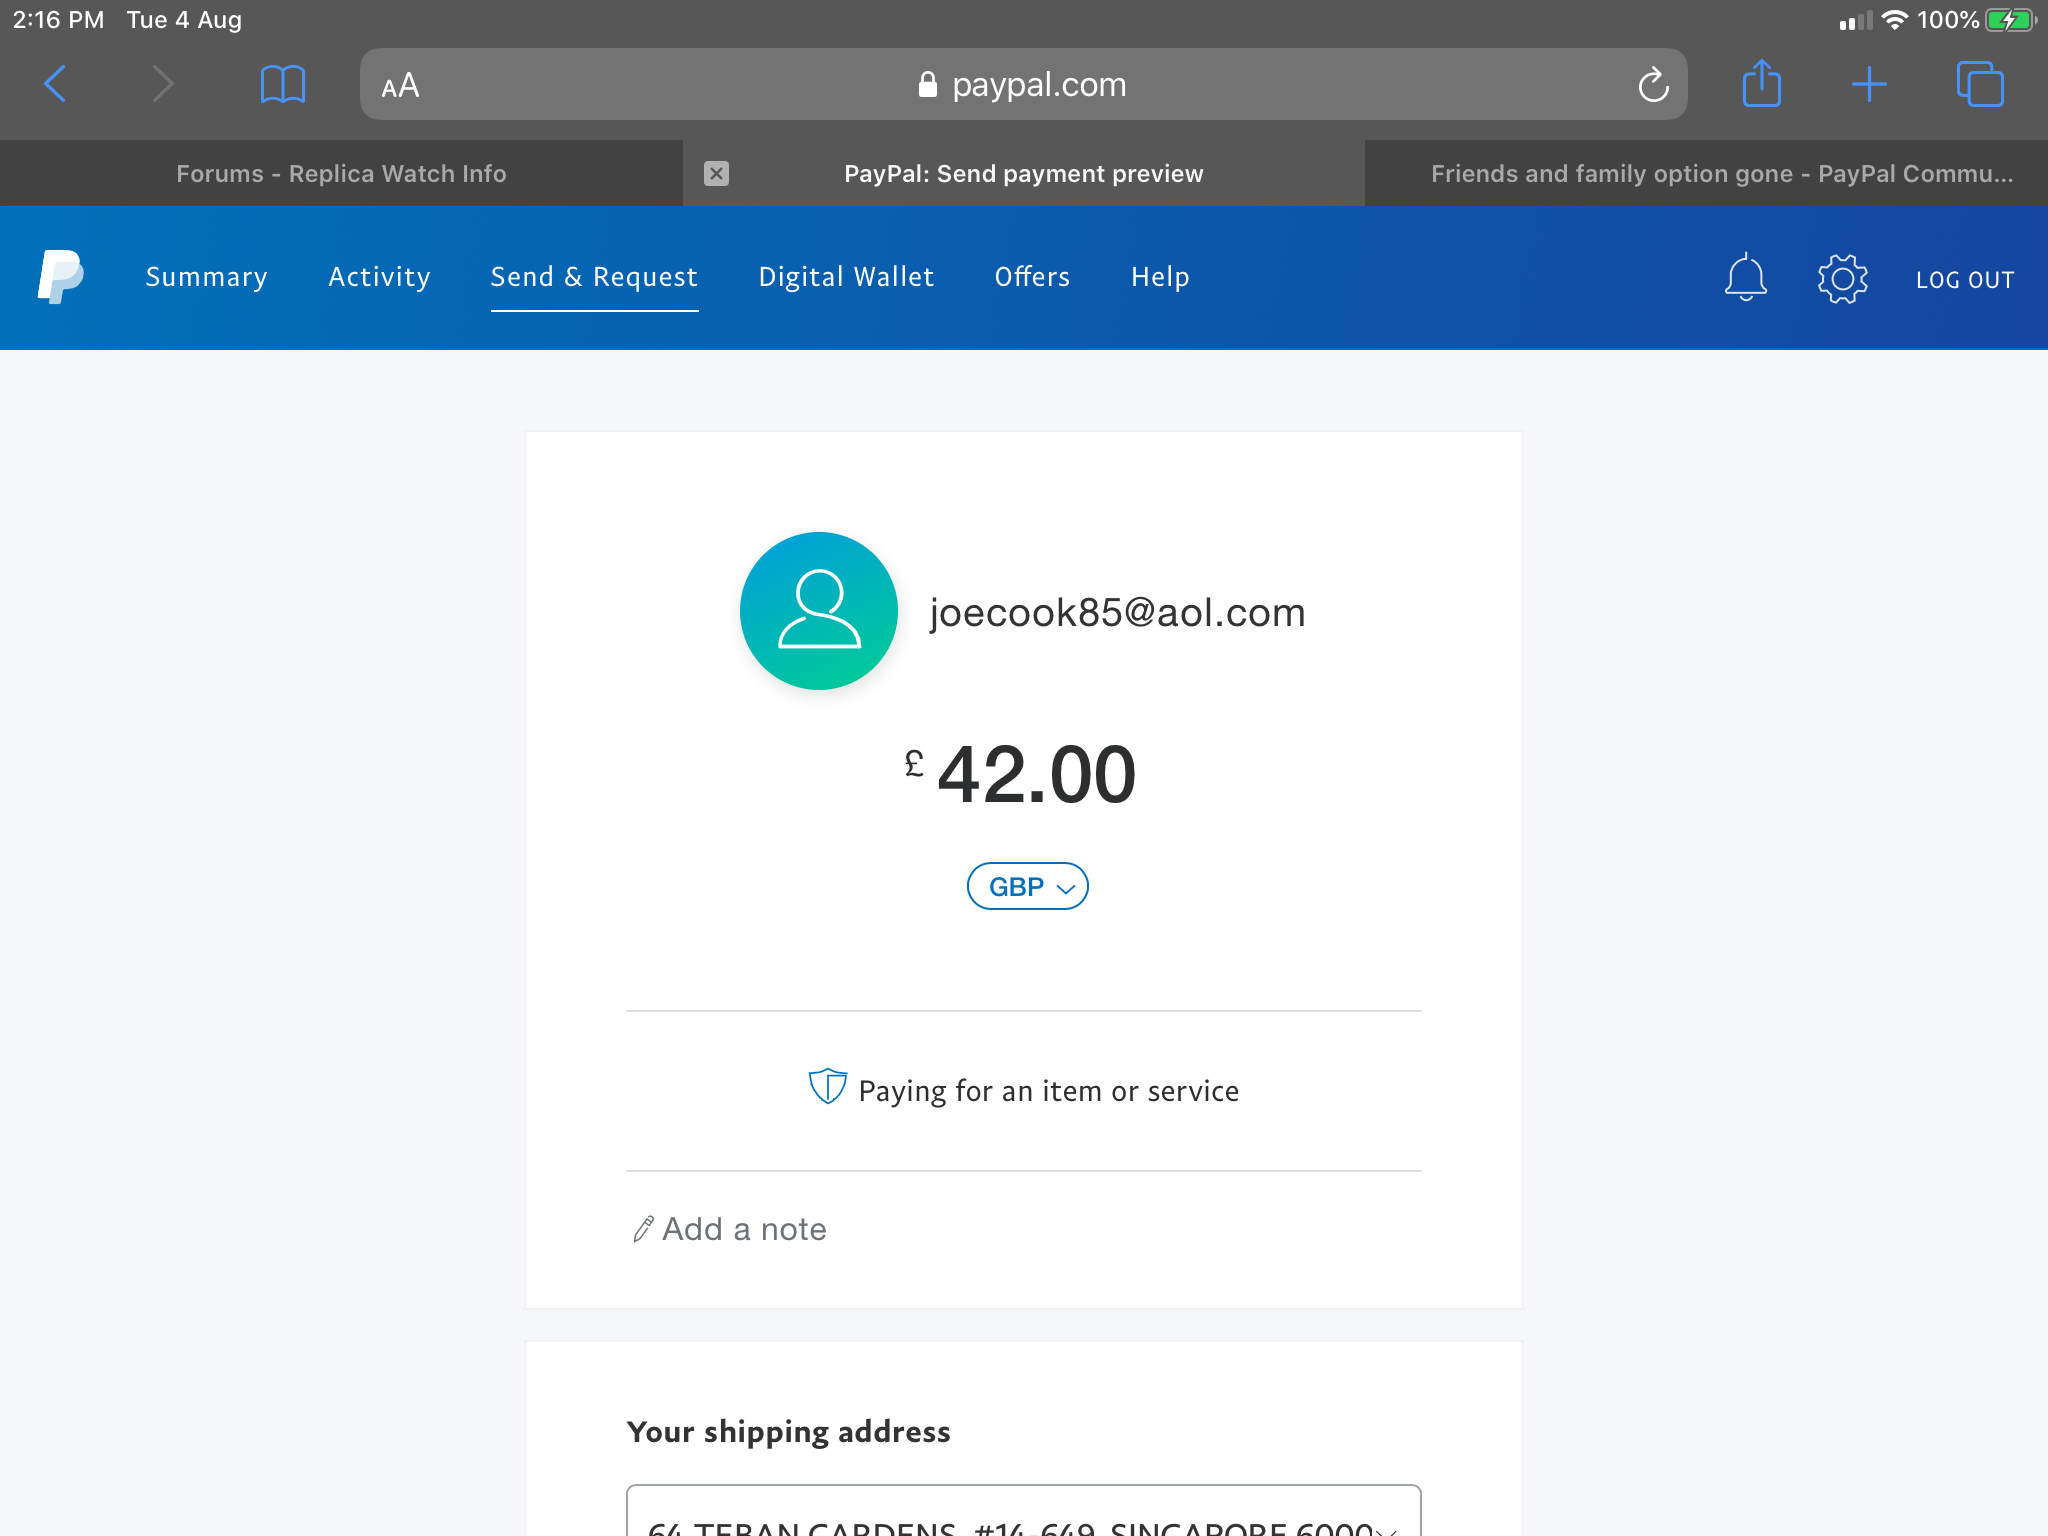Tap the battery indicator in status bar
2048x1536 pixels.
2010,20
